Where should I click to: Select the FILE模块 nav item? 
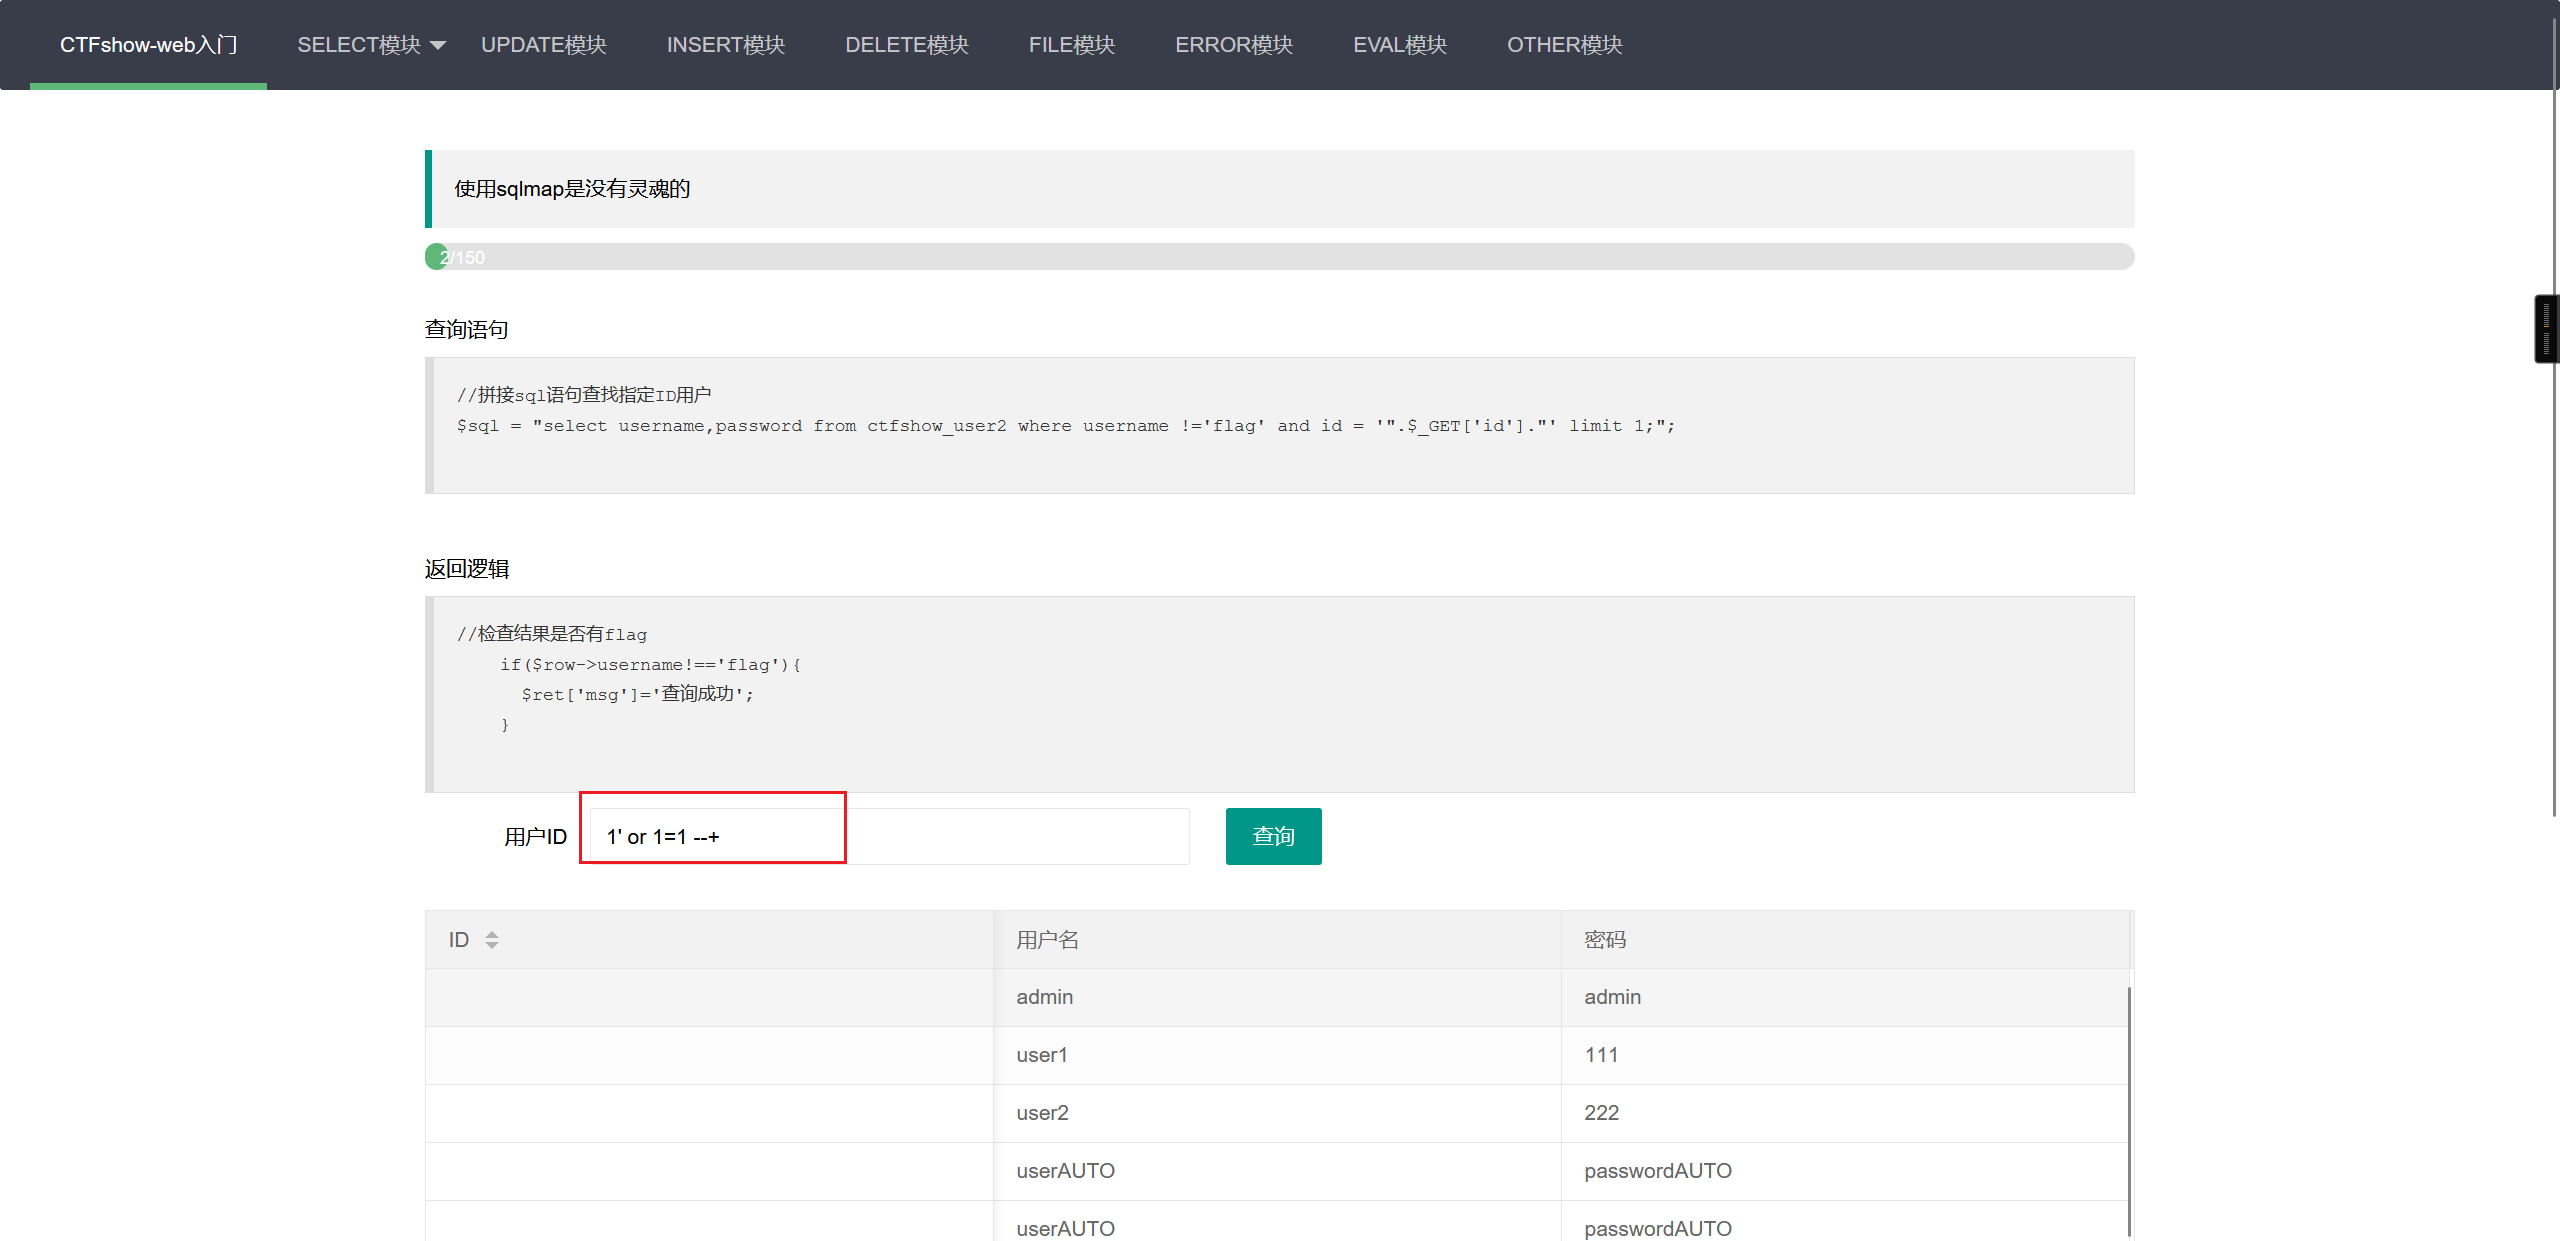[1071, 45]
